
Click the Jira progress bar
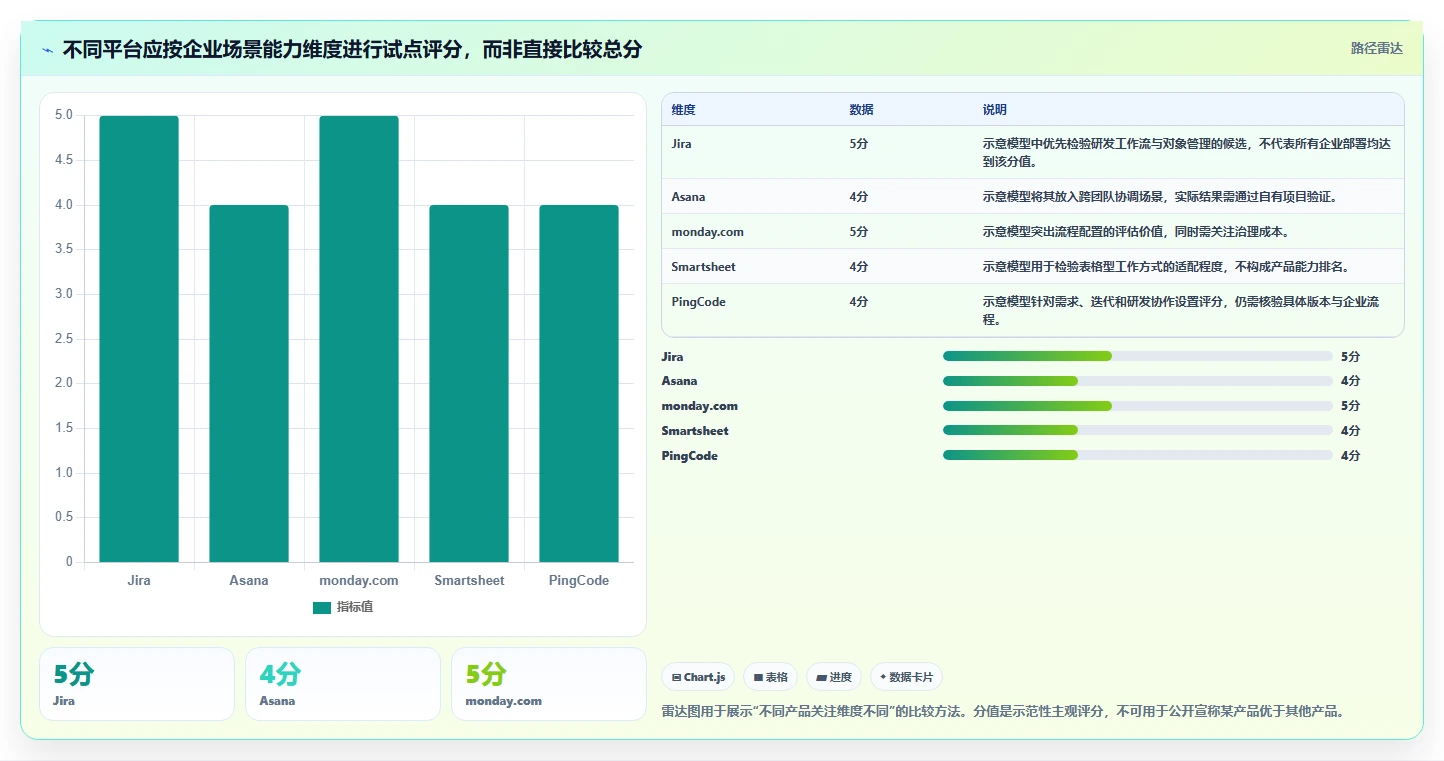1138,356
